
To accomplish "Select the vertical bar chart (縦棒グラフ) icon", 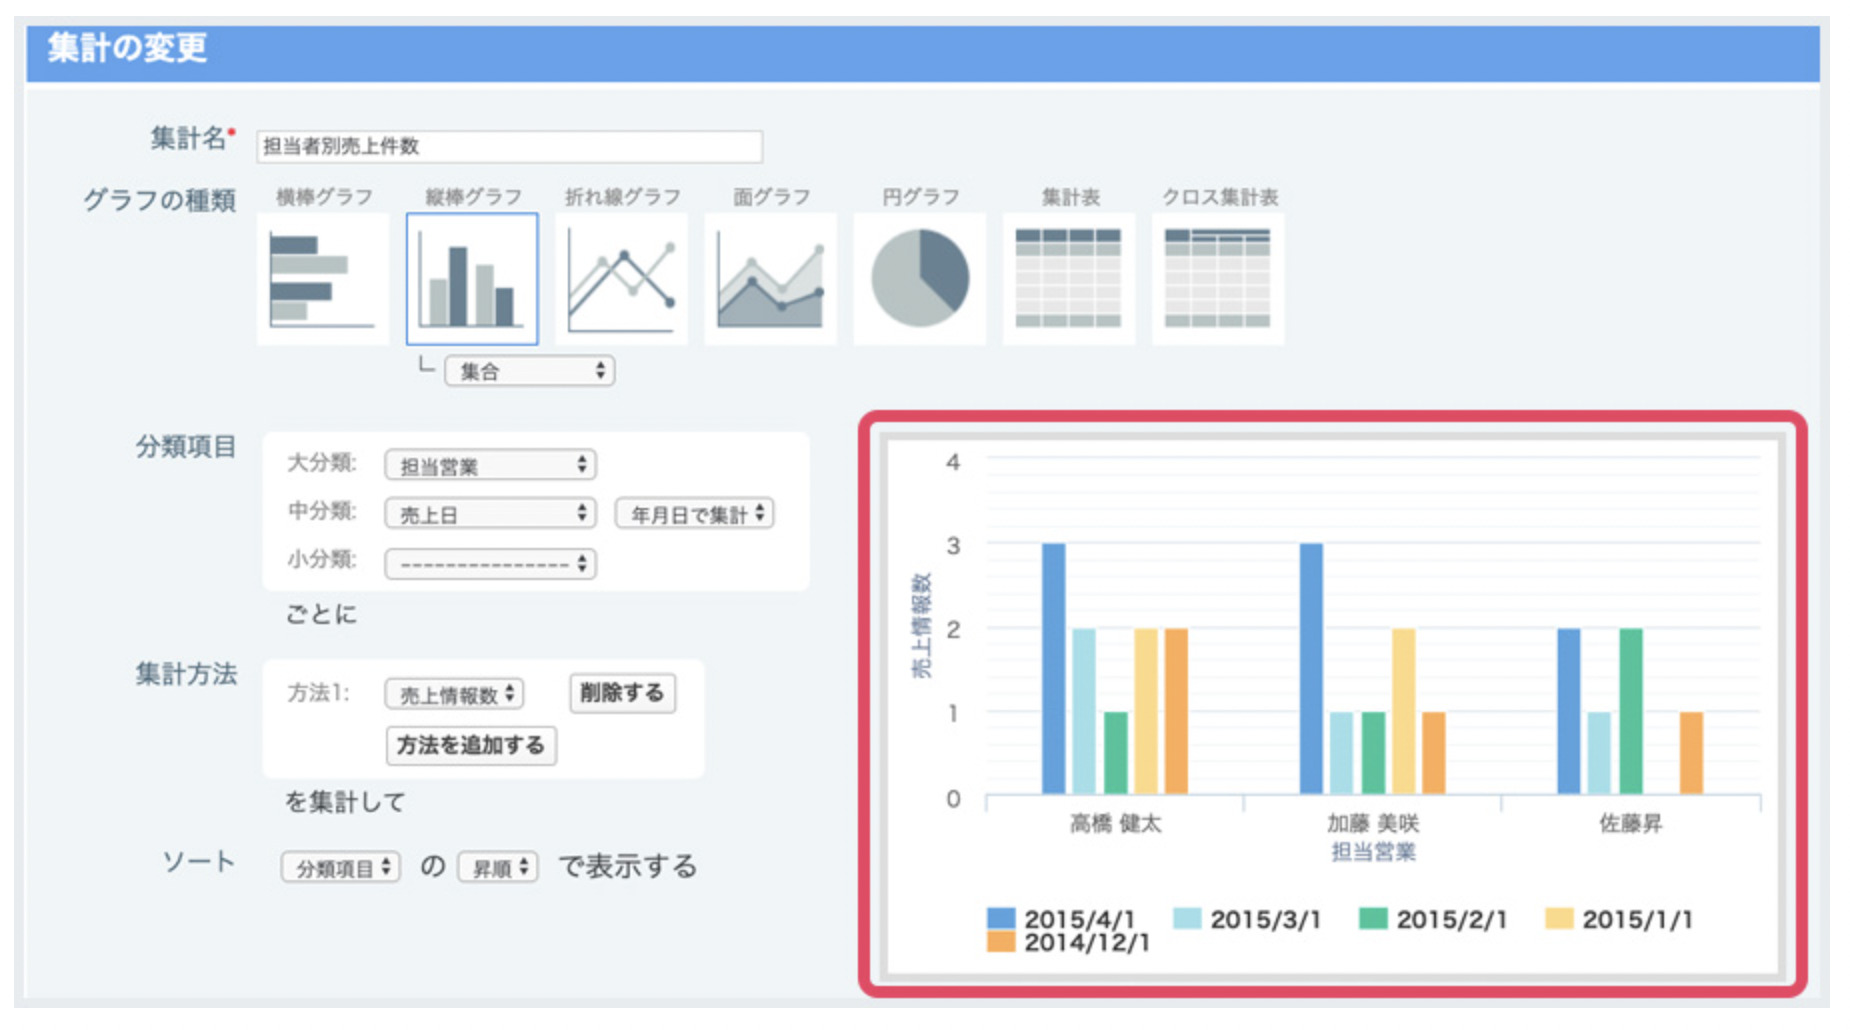I will point(472,279).
